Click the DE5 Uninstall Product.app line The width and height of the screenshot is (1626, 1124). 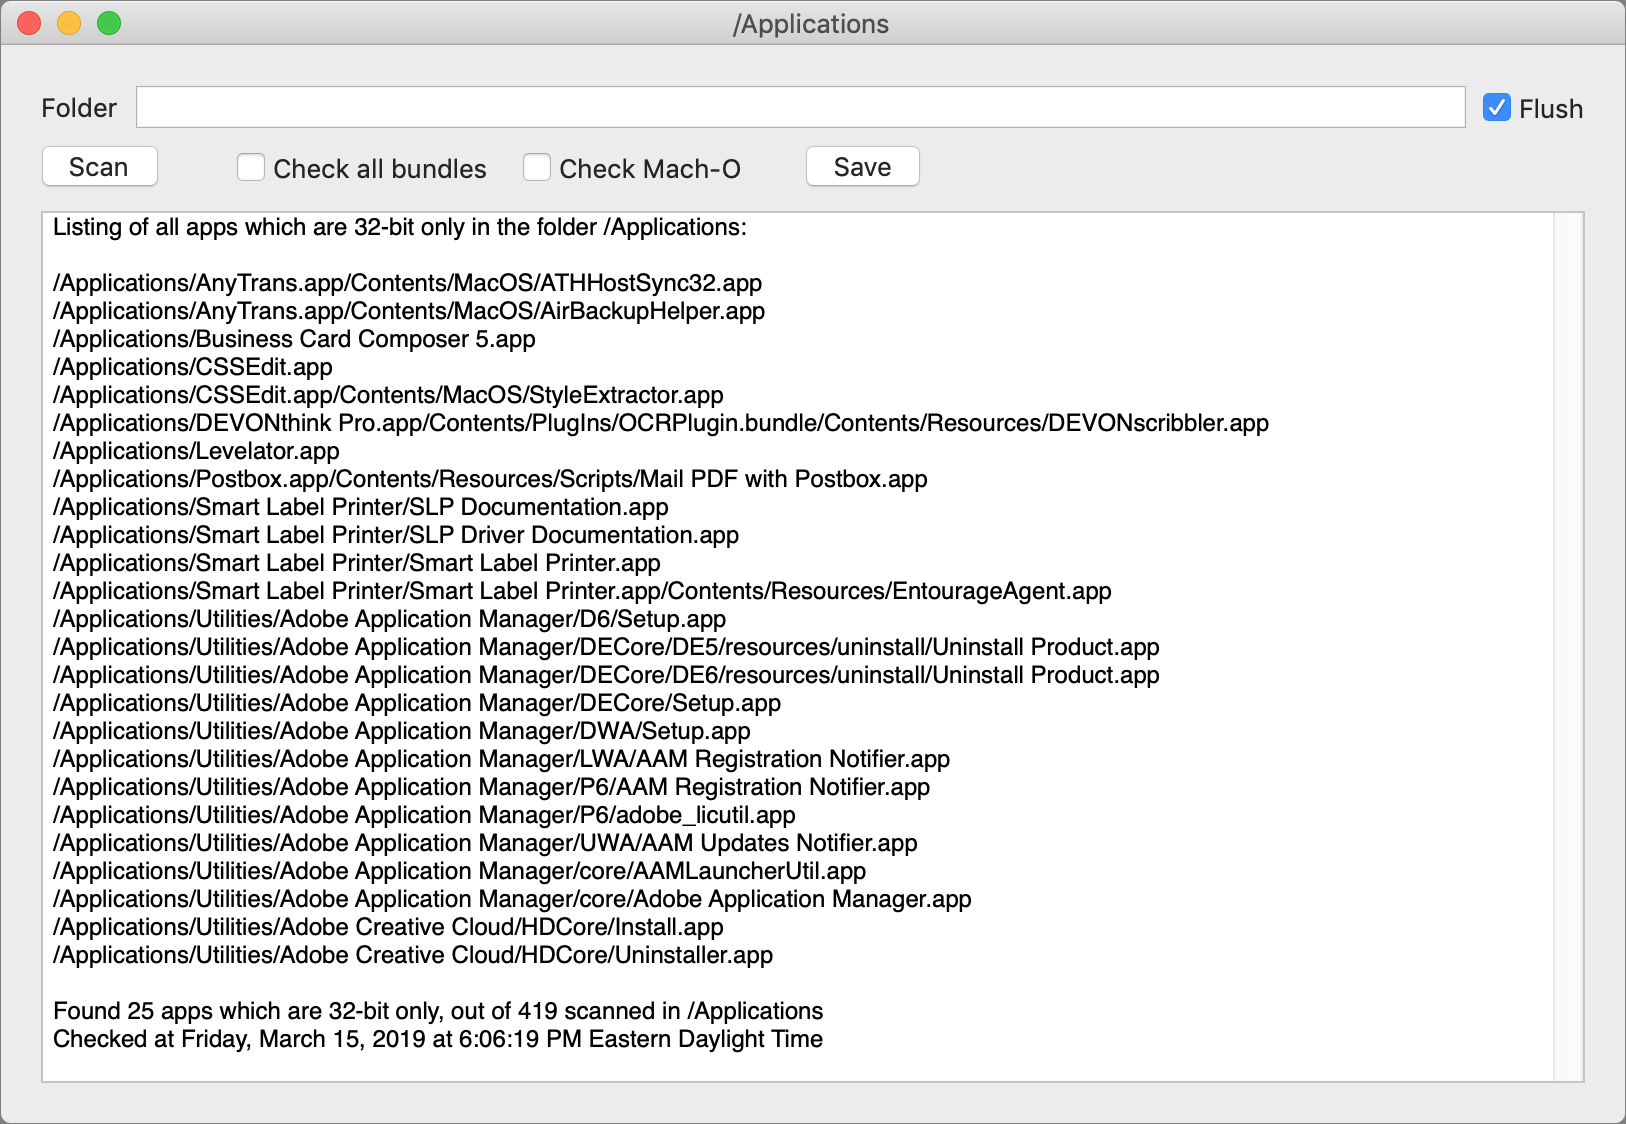click(x=606, y=647)
